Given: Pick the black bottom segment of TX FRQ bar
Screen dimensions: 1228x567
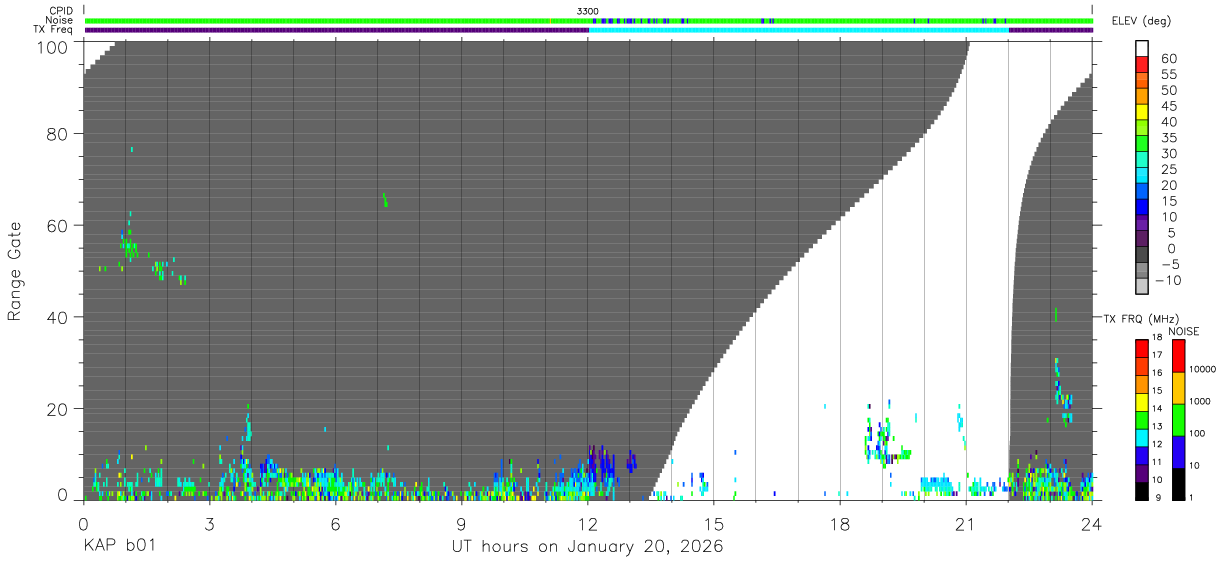Looking at the screenshot, I should coord(1141,490).
